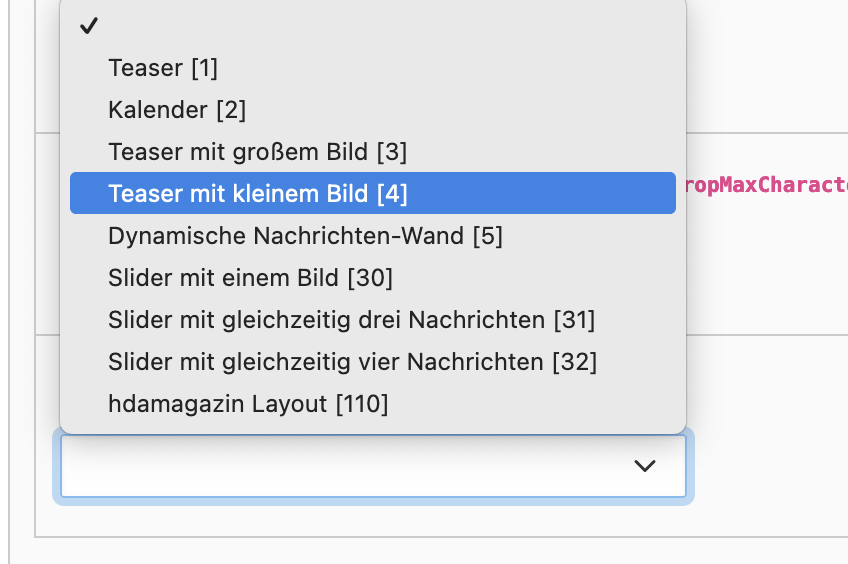Click the chevron arrow of the select box
848x564 pixels.
[645, 466]
